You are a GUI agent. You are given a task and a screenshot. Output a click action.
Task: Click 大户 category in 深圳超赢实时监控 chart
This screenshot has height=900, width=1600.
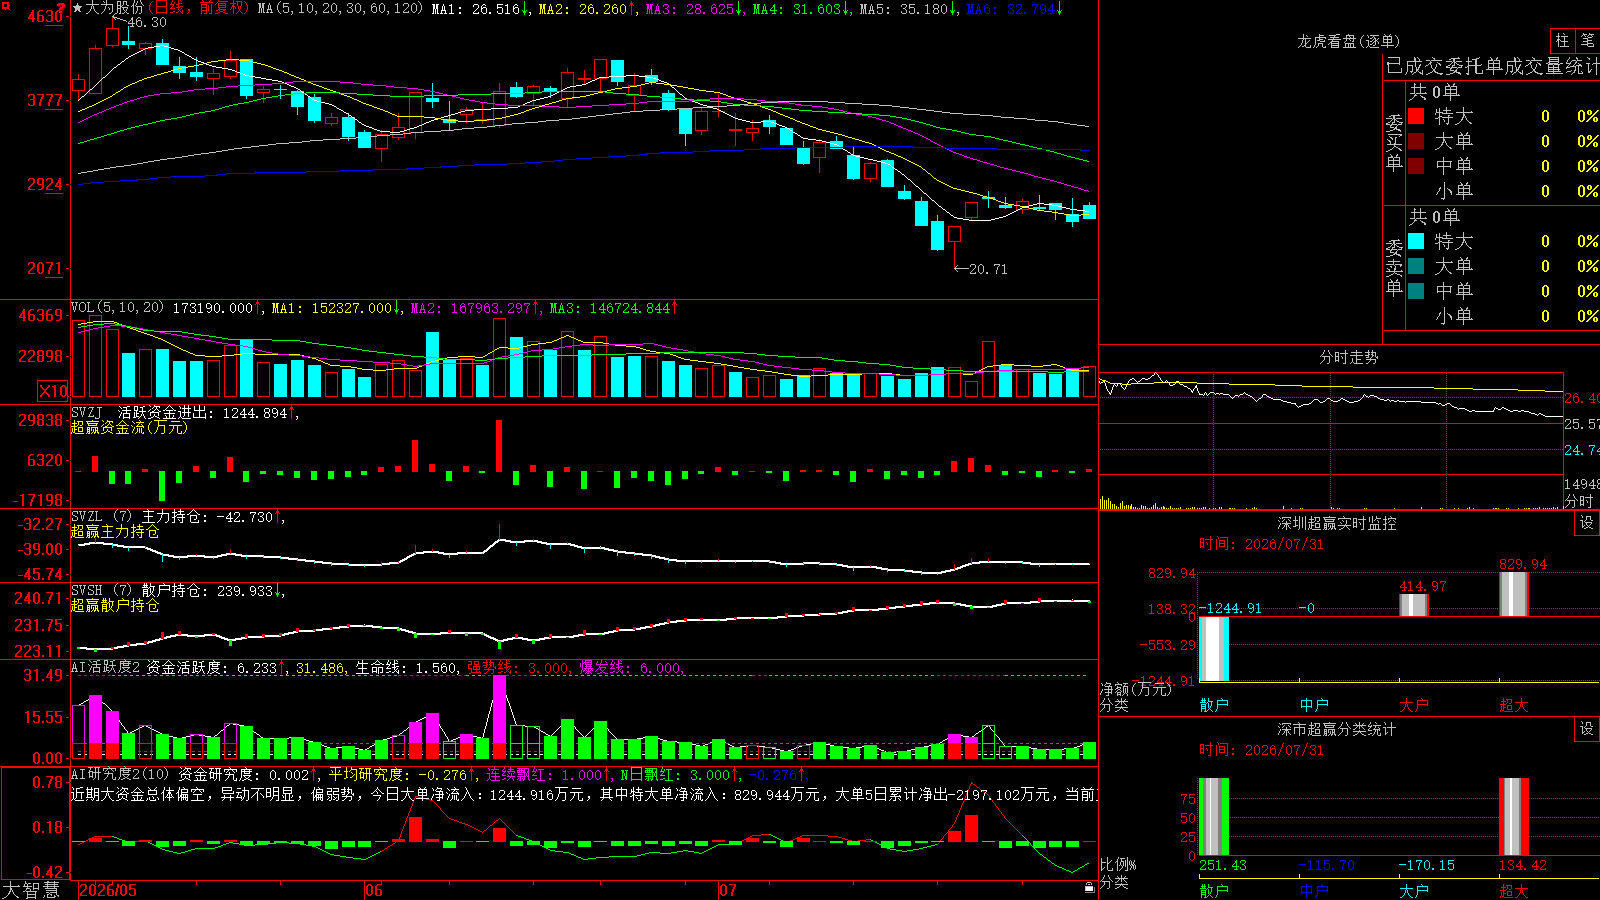click(x=1414, y=705)
